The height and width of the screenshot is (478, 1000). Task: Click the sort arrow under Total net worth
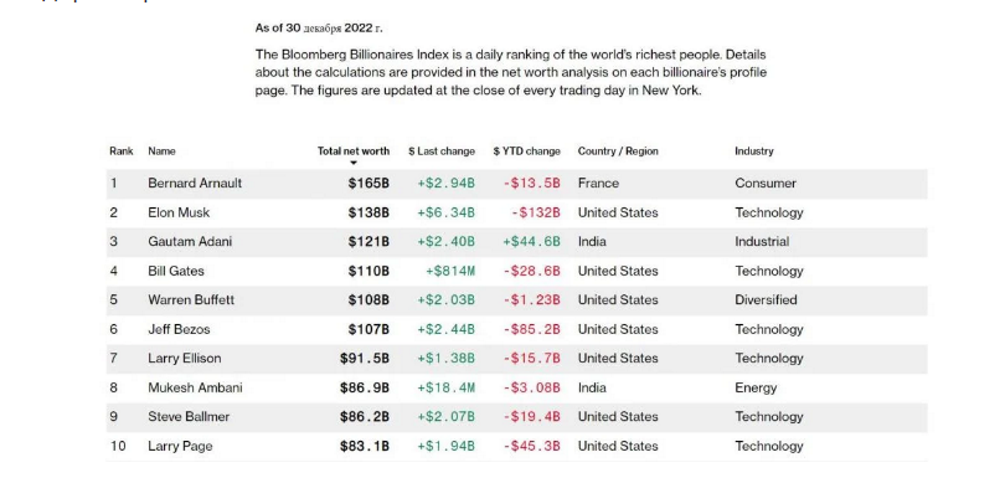(353, 162)
